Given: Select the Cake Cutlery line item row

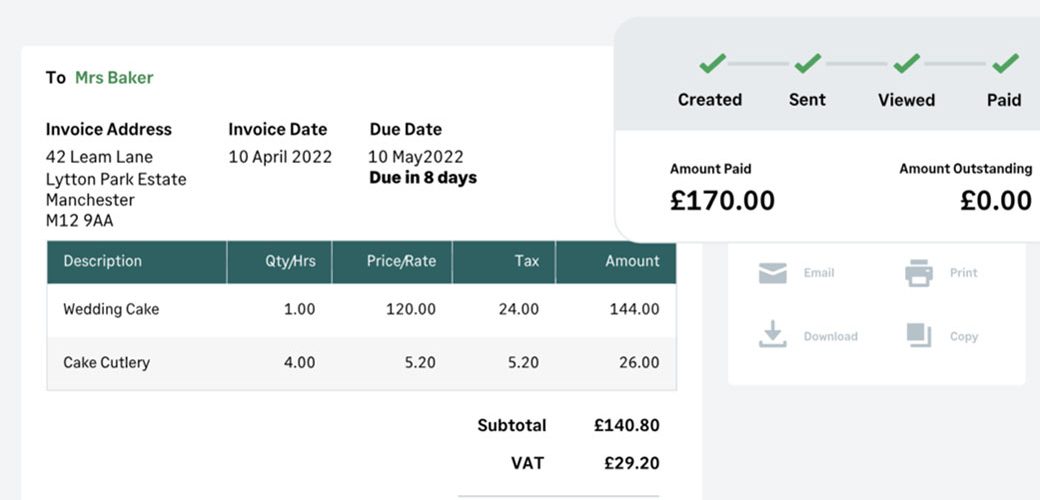Looking at the screenshot, I should [x=361, y=363].
